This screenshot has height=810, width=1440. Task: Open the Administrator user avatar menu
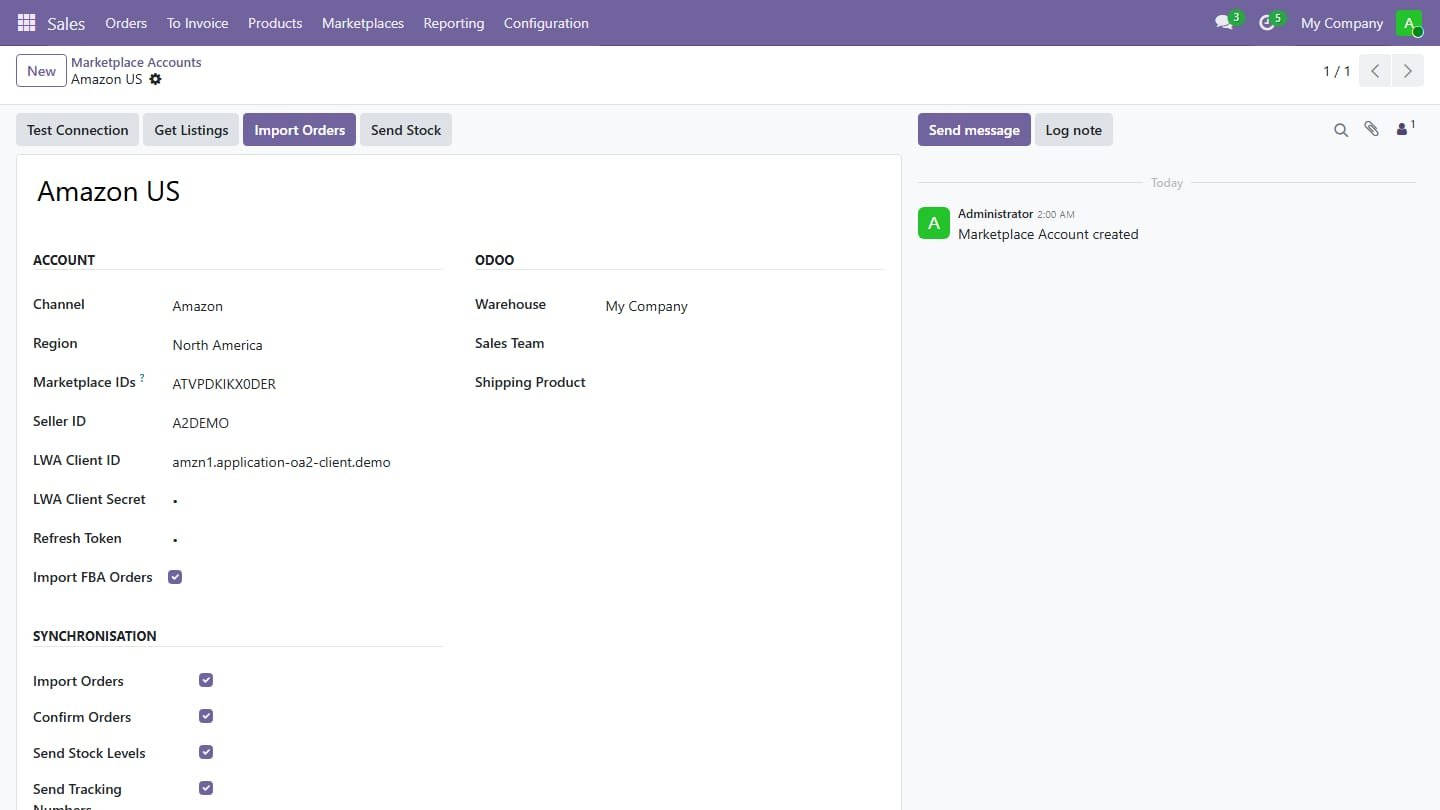pos(1409,23)
